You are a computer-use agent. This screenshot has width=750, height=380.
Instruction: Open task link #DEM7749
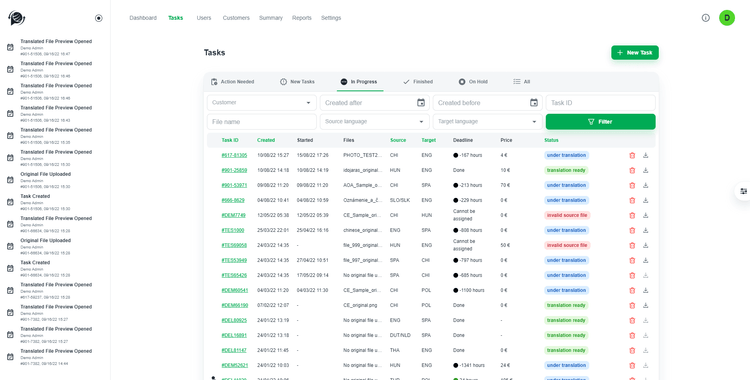coord(233,215)
